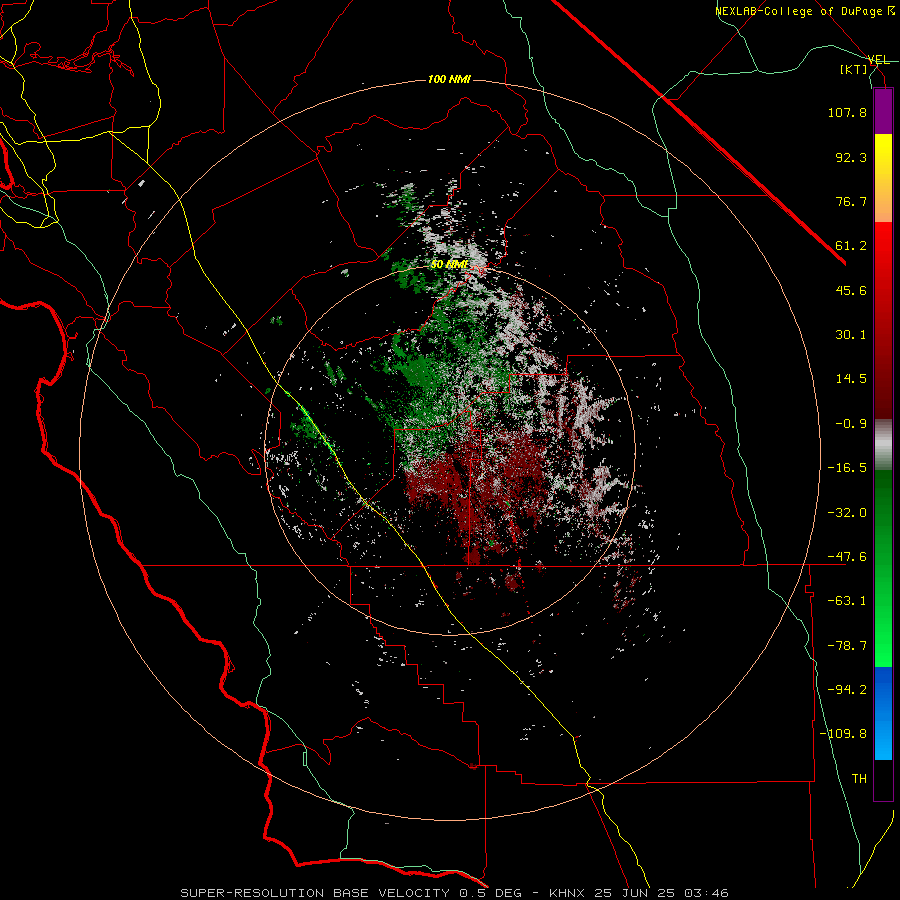Click the Super-Resolution Base Velocity caption
This screenshot has width=900, height=900.
pyautogui.click(x=454, y=893)
